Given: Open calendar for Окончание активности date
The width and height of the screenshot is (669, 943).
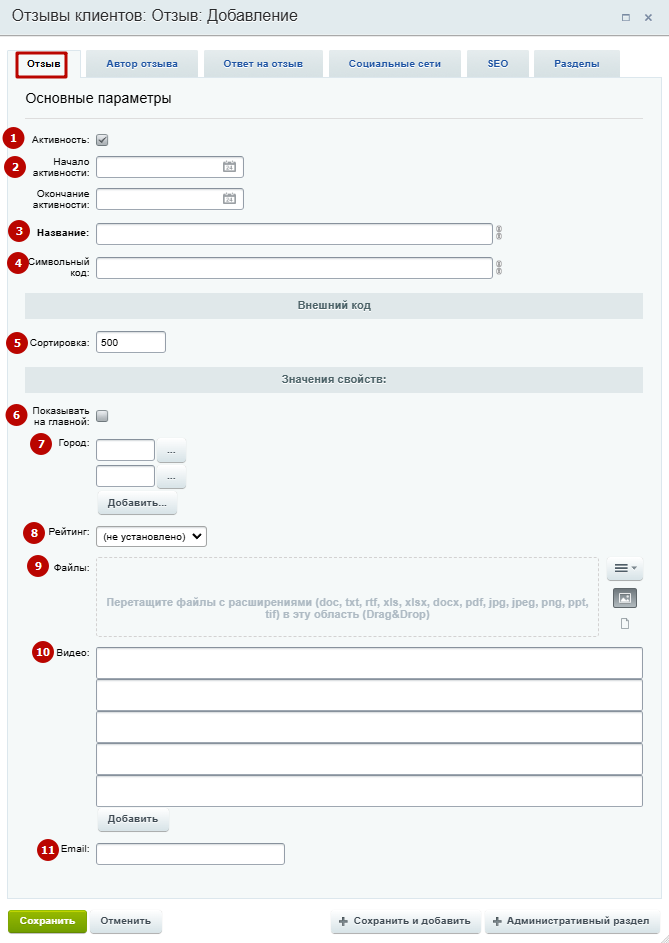Looking at the screenshot, I should tap(229, 198).
